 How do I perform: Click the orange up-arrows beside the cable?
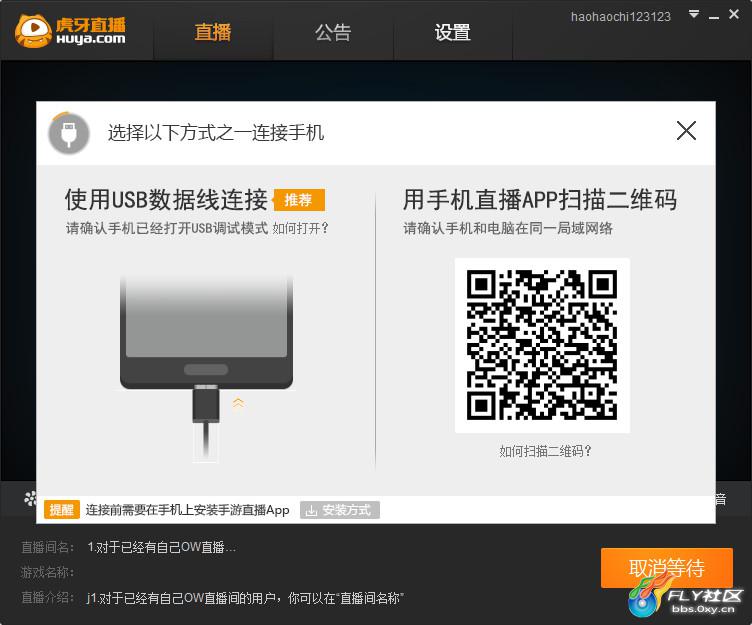(238, 403)
